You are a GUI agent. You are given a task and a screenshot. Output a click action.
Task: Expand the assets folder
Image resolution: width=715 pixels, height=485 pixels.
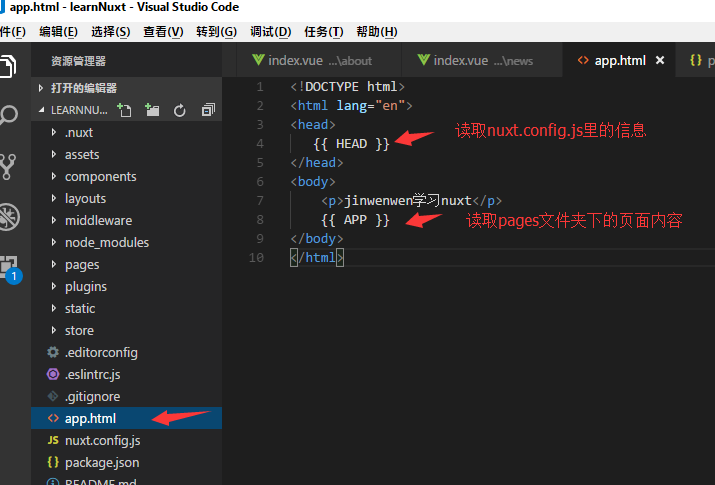(x=54, y=154)
